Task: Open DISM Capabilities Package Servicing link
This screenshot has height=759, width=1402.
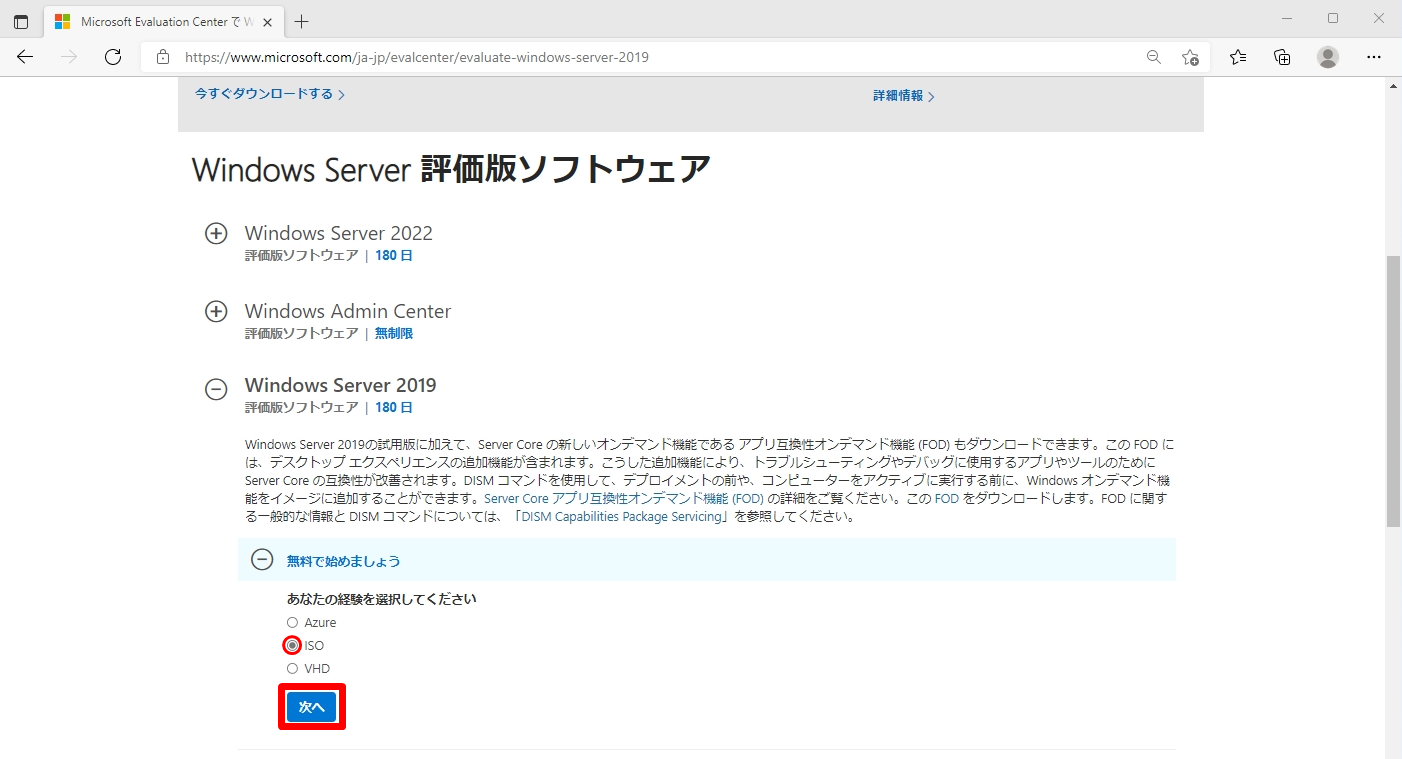Action: tap(622, 517)
